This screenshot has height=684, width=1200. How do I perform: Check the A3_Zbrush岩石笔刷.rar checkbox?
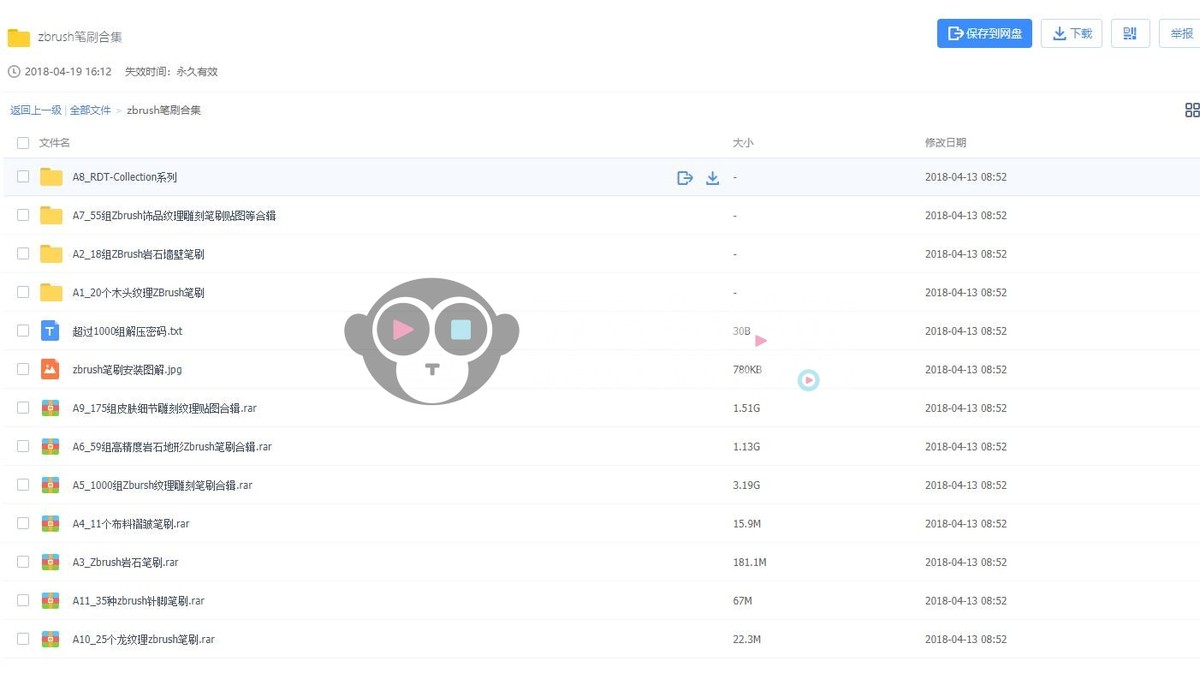click(23, 562)
